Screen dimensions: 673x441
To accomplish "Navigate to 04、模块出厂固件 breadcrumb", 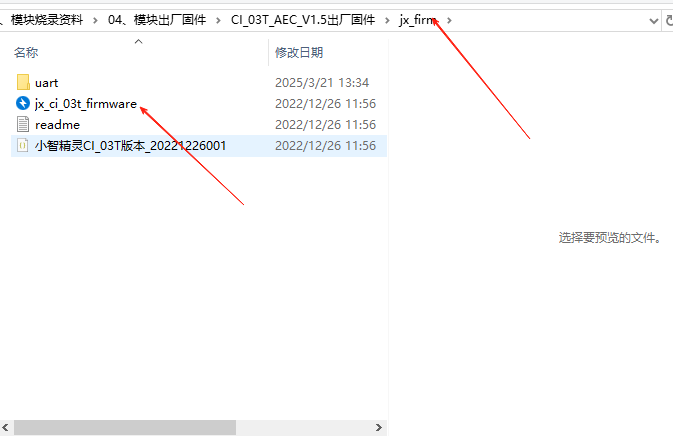I will (157, 20).
